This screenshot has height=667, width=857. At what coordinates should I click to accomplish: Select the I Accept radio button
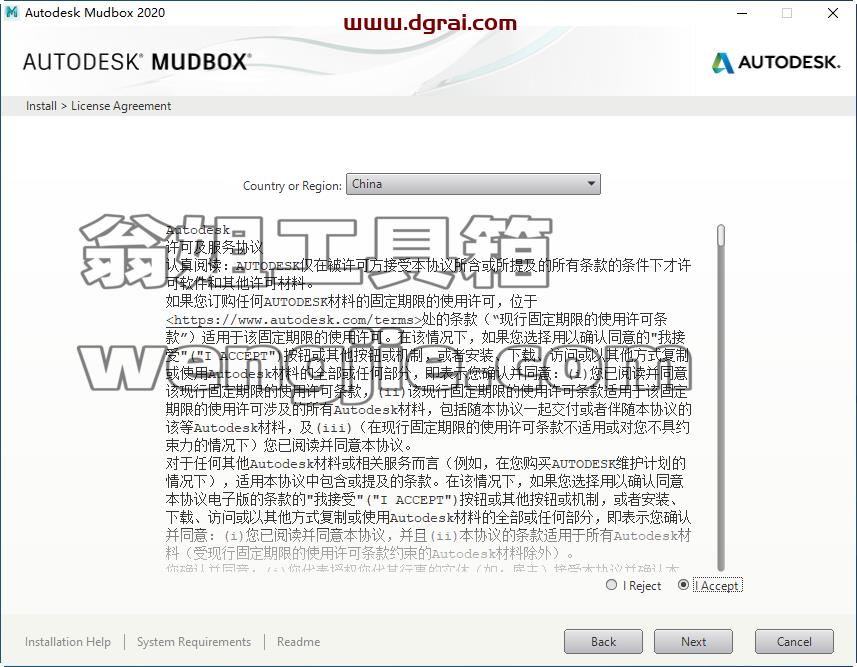tap(683, 585)
